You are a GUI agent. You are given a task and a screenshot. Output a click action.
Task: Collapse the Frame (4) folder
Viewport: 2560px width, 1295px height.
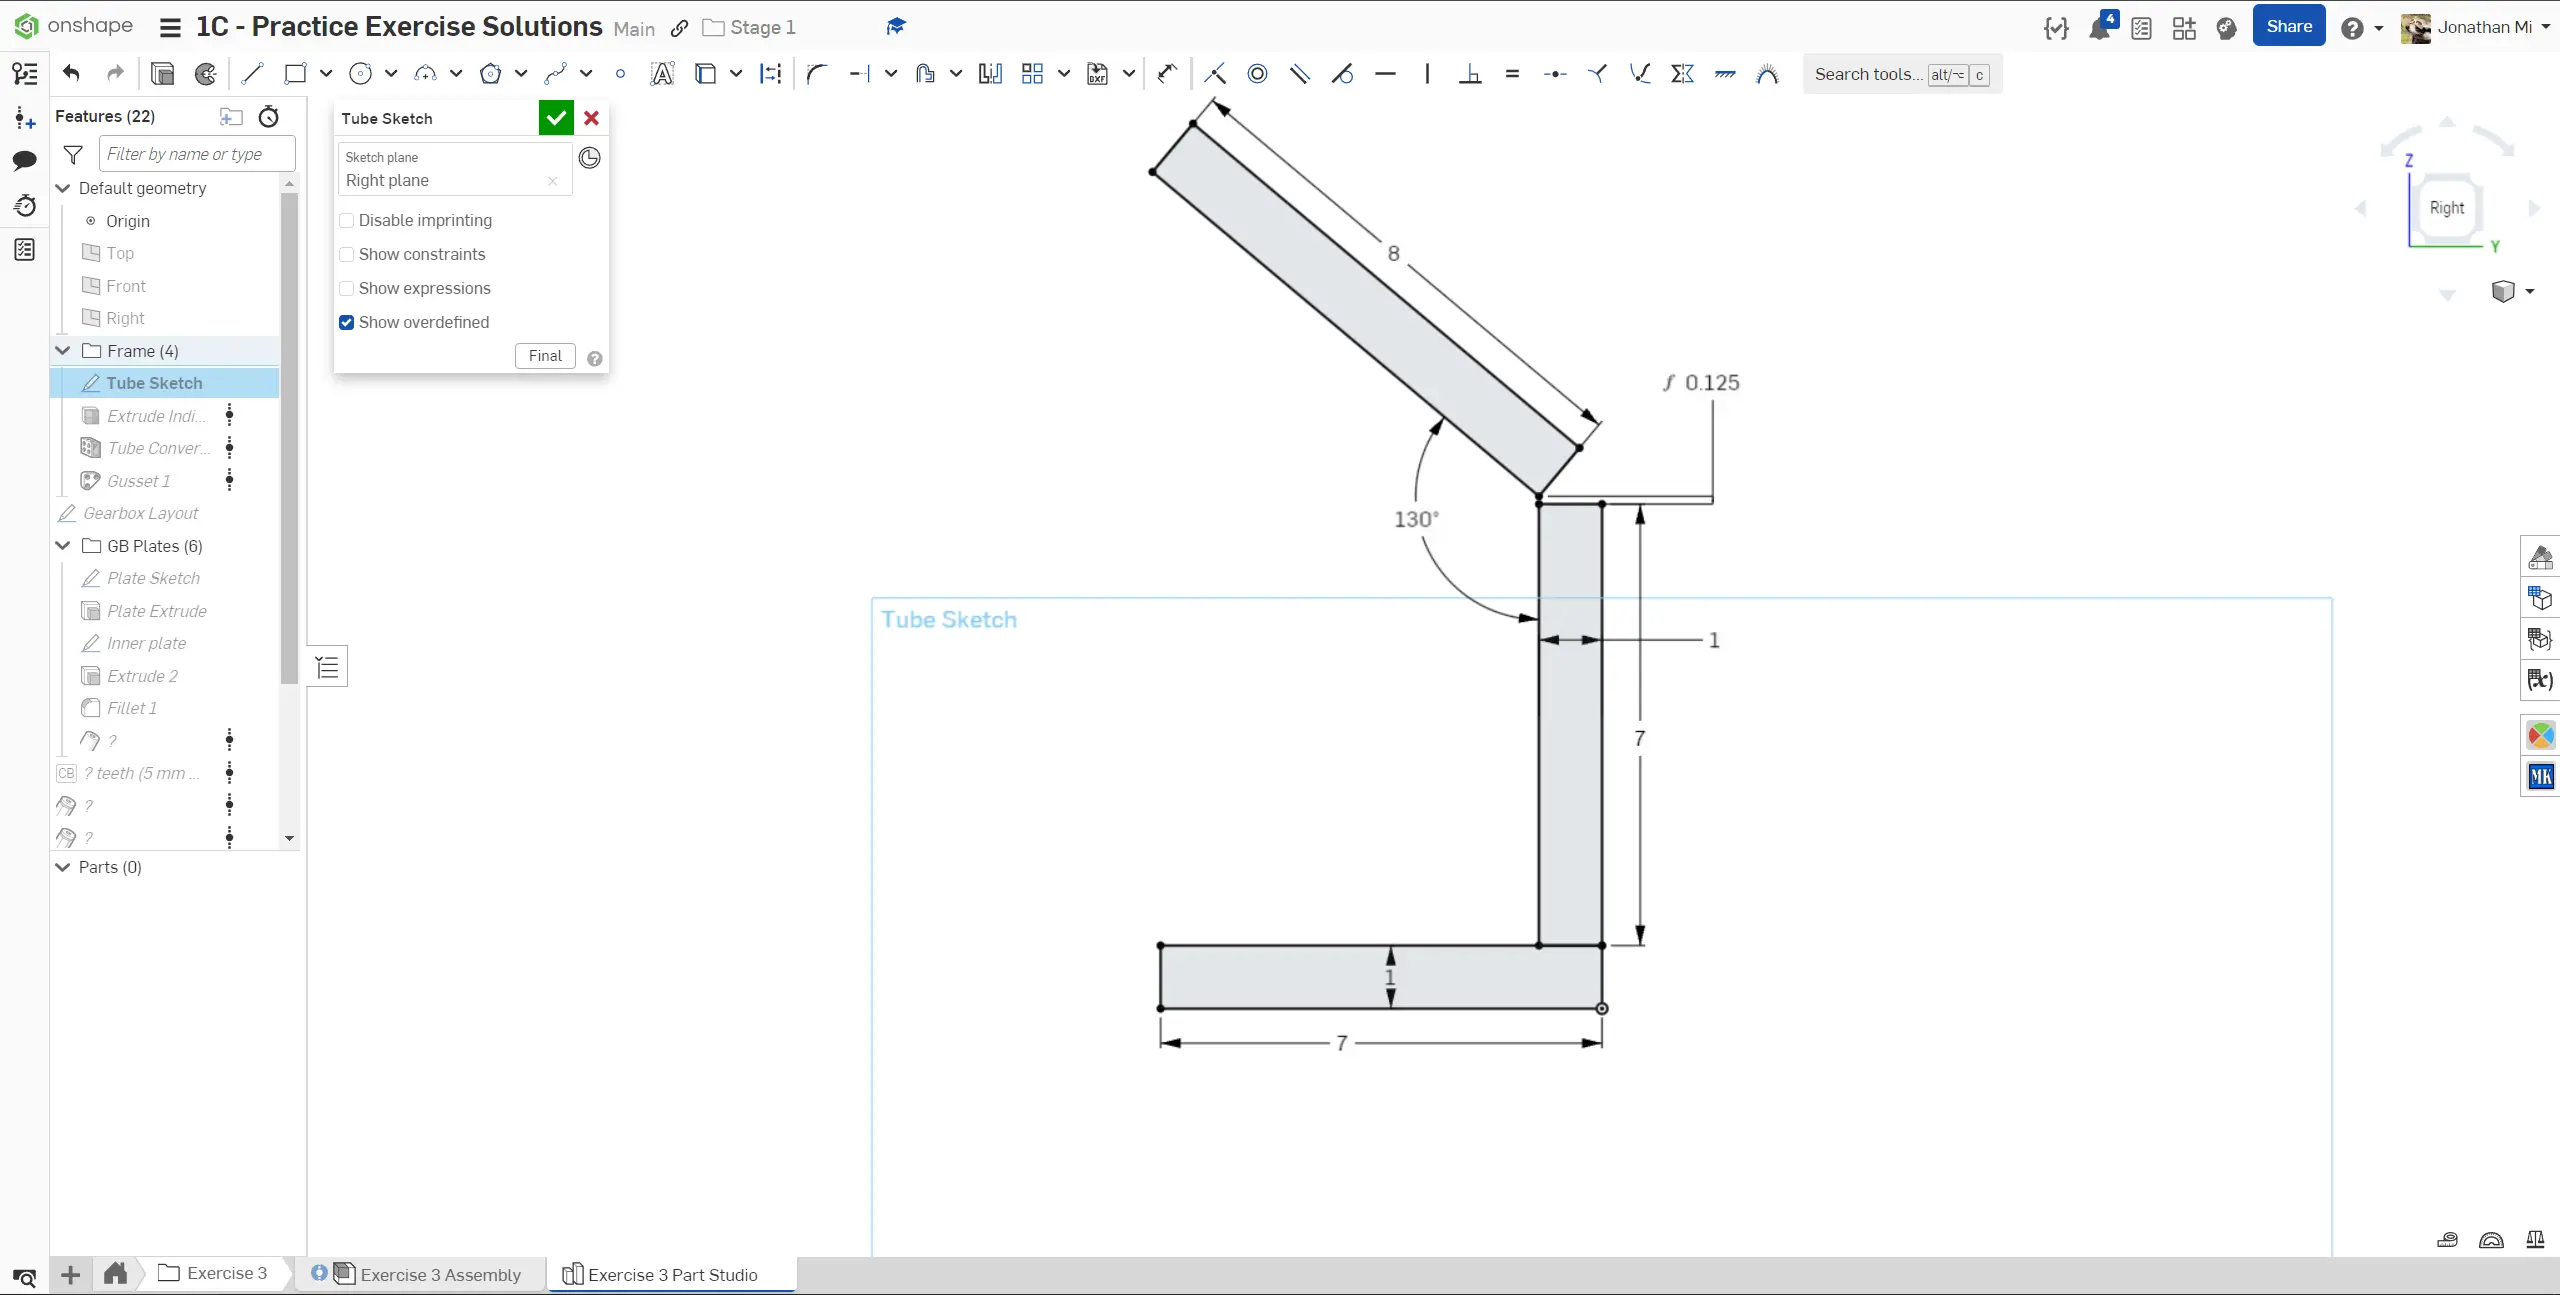pos(63,351)
